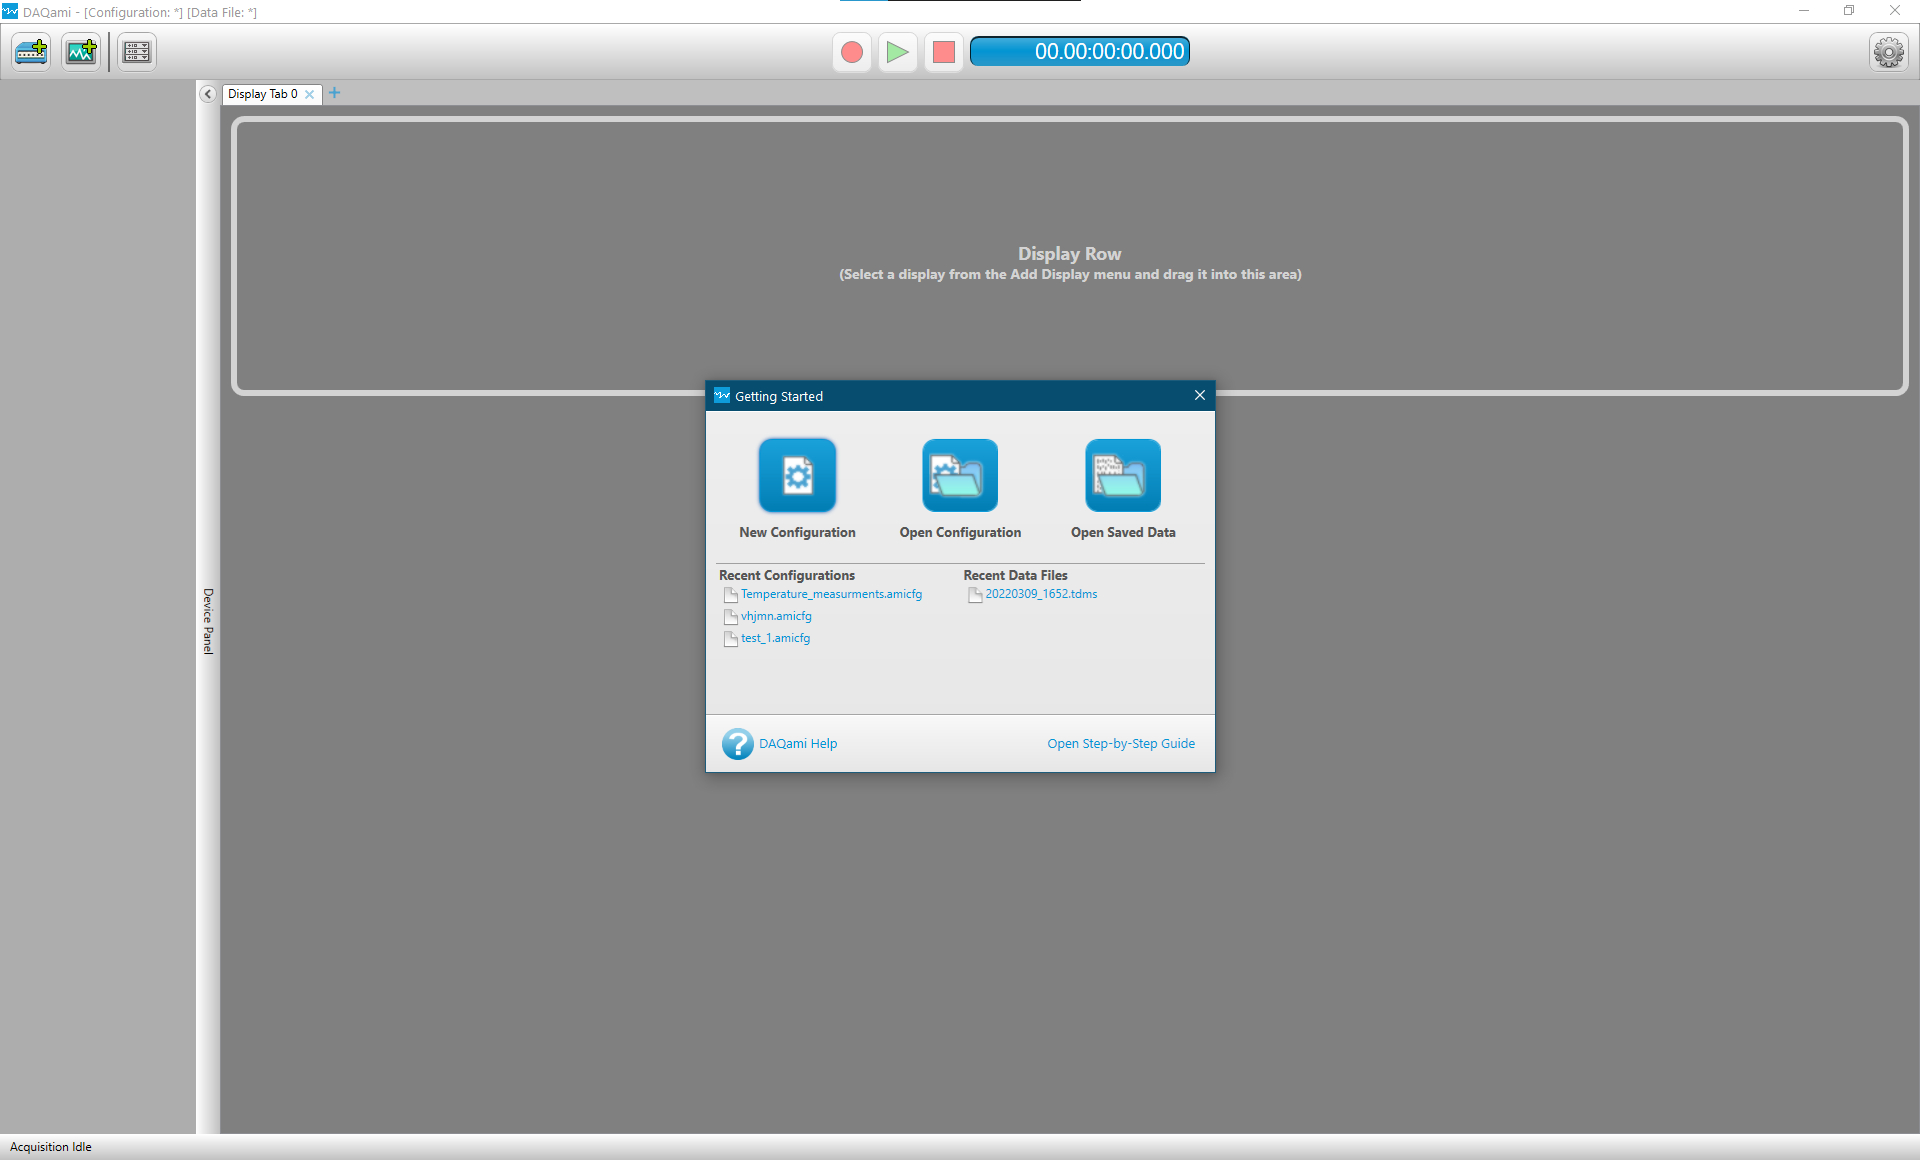Screen dimensions: 1920x1160
Task: Click the elapsed time counter display
Action: (x=1080, y=52)
